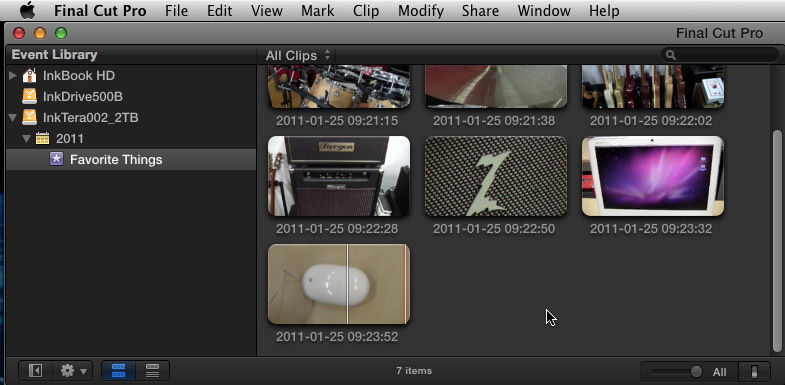Select the white mouse clip thumbnail
This screenshot has width=785, height=385.
pos(339,284)
